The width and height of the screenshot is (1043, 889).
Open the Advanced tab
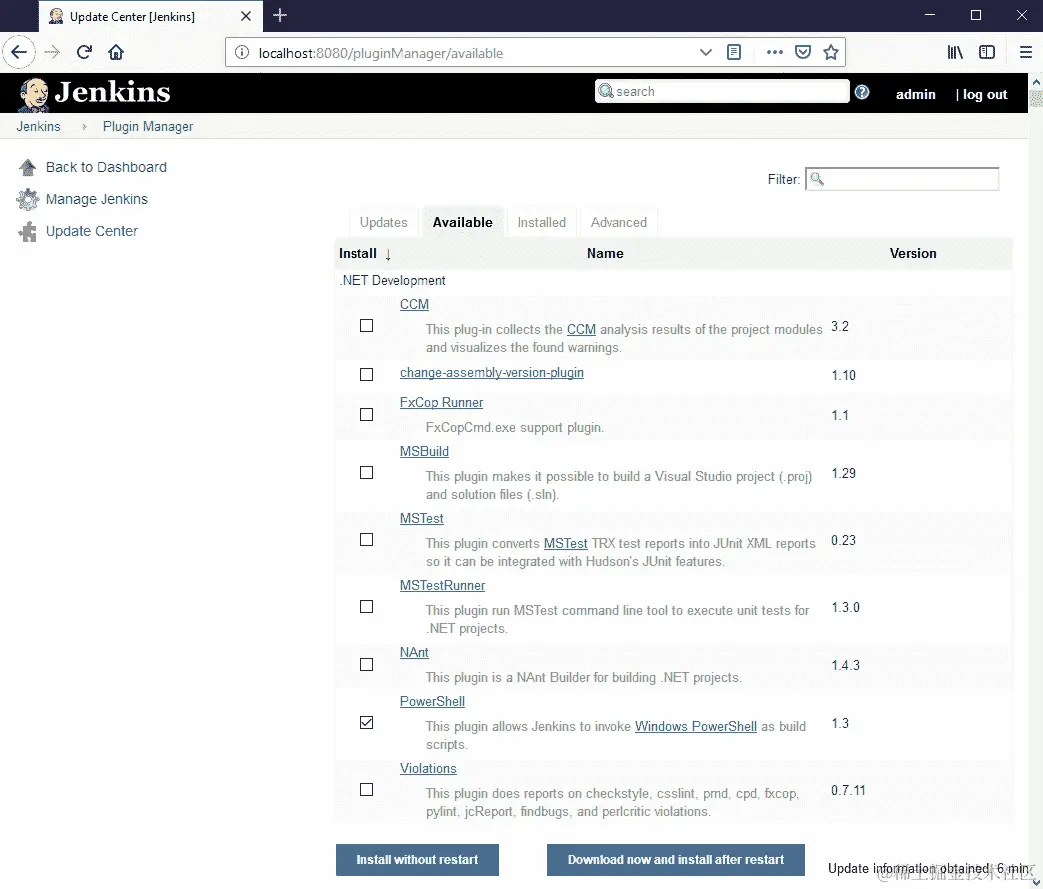tap(619, 222)
